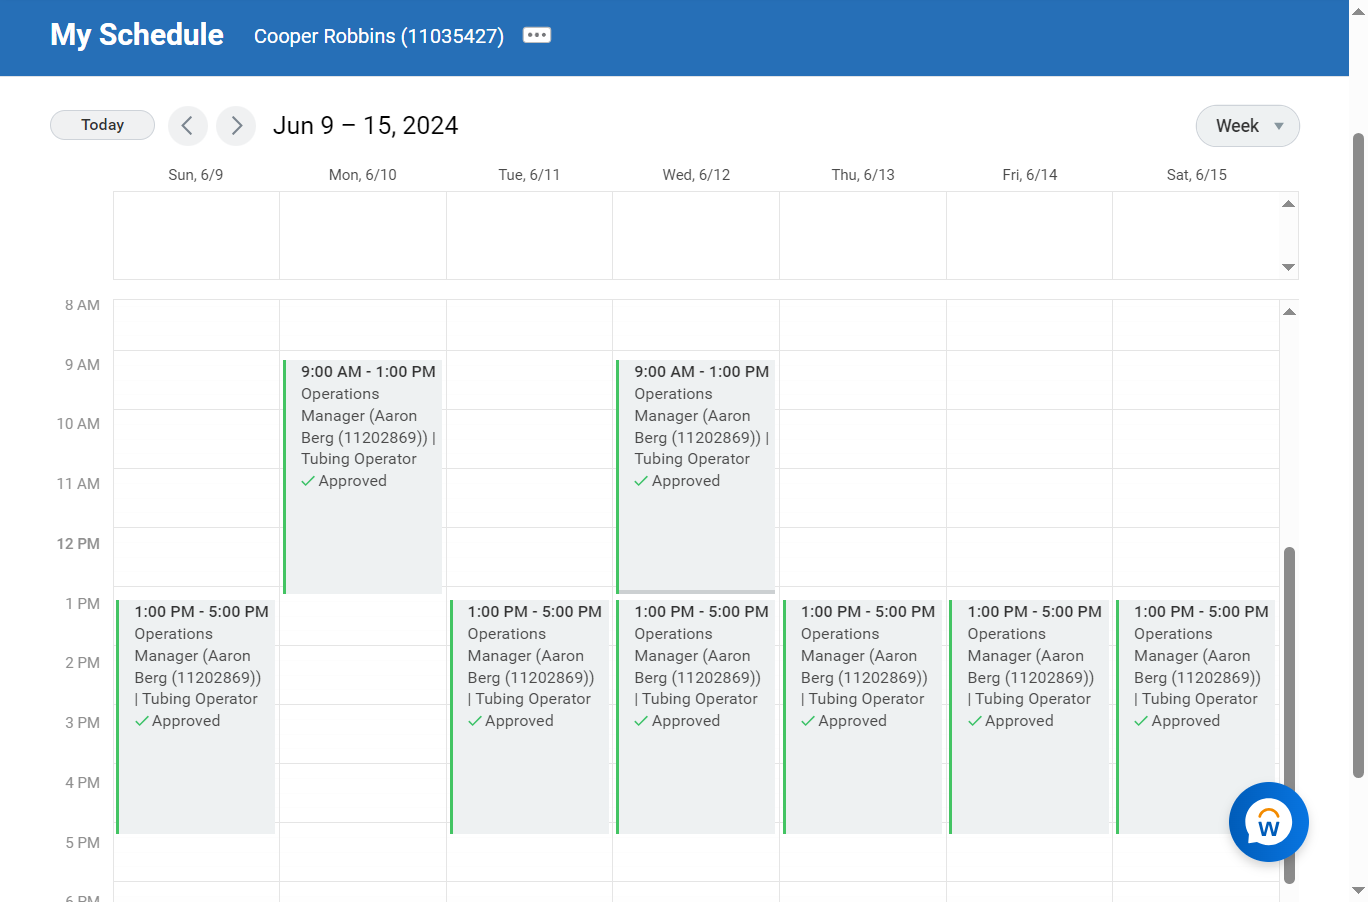The height and width of the screenshot is (902, 1368).
Task: Go to the next week arrow
Action: [x=236, y=126]
